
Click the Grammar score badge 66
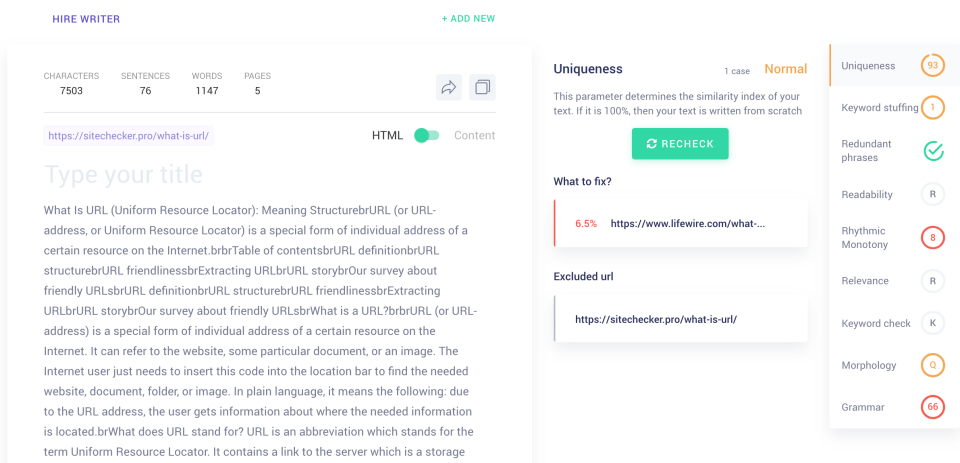click(x=932, y=407)
